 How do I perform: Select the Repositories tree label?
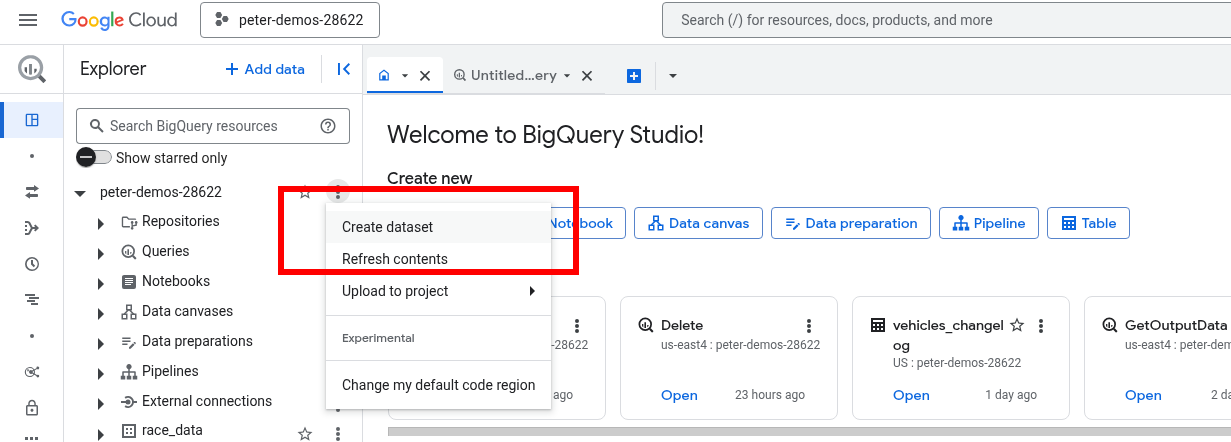[180, 221]
